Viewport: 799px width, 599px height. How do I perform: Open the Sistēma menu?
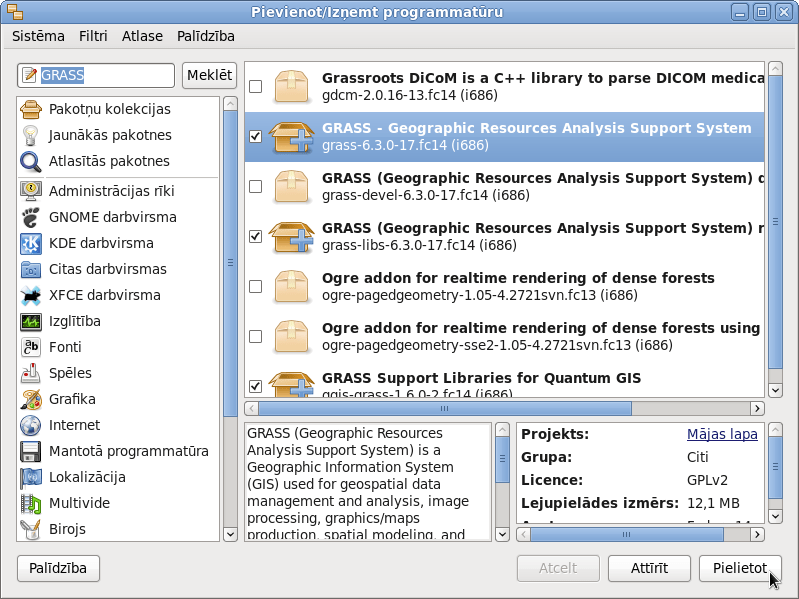coord(38,36)
